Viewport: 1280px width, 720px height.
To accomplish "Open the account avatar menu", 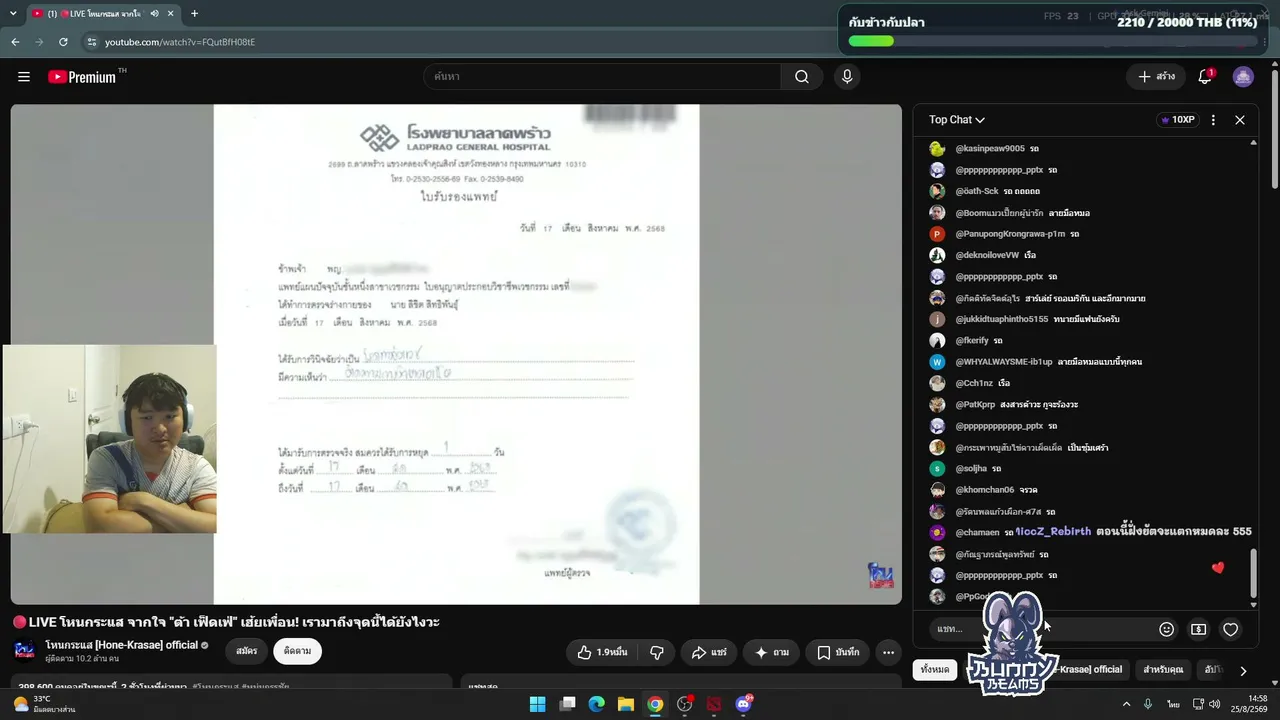I will click(x=1243, y=77).
